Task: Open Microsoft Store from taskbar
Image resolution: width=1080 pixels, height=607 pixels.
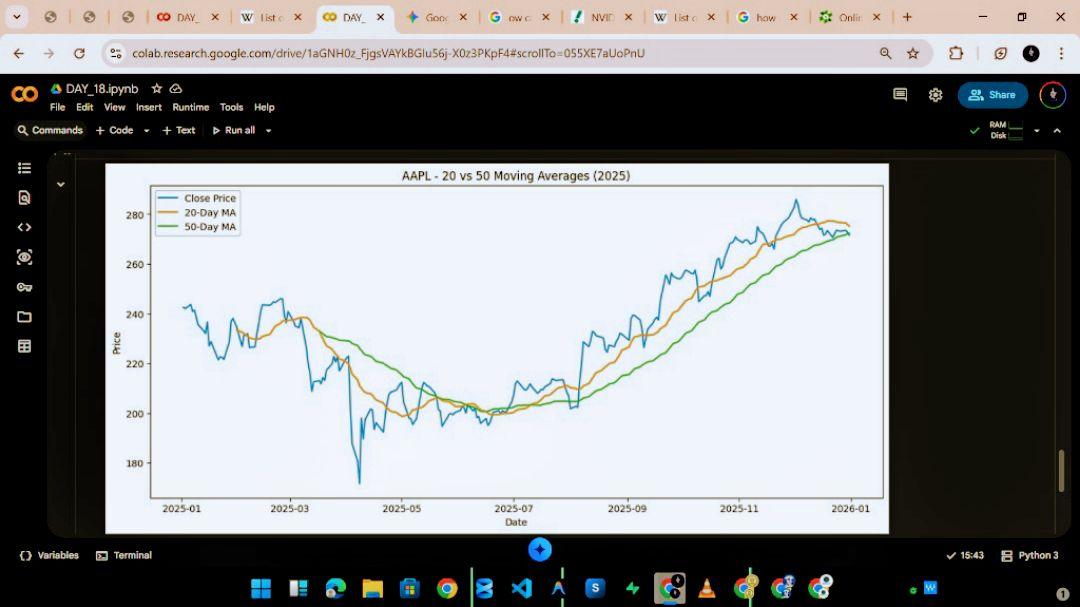Action: point(410,588)
